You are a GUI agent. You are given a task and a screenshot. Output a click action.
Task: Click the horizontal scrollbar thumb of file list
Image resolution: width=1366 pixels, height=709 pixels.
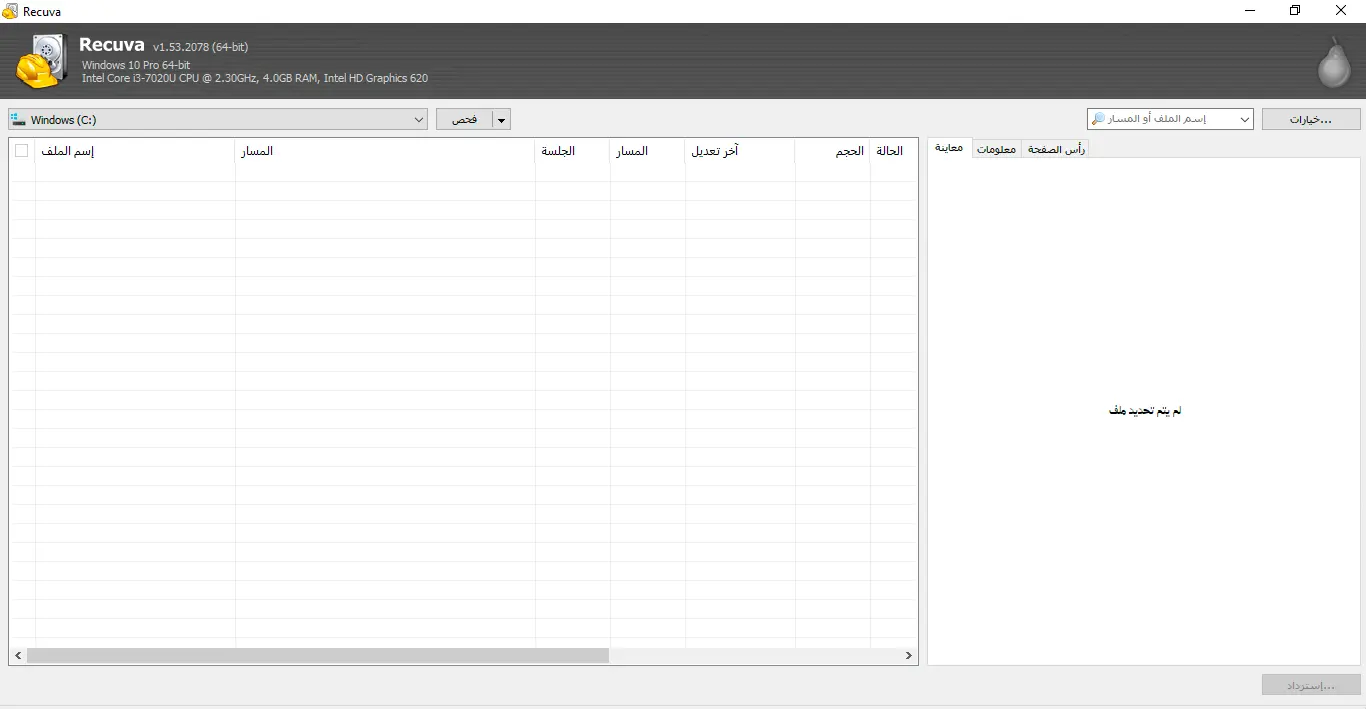pyautogui.click(x=317, y=656)
